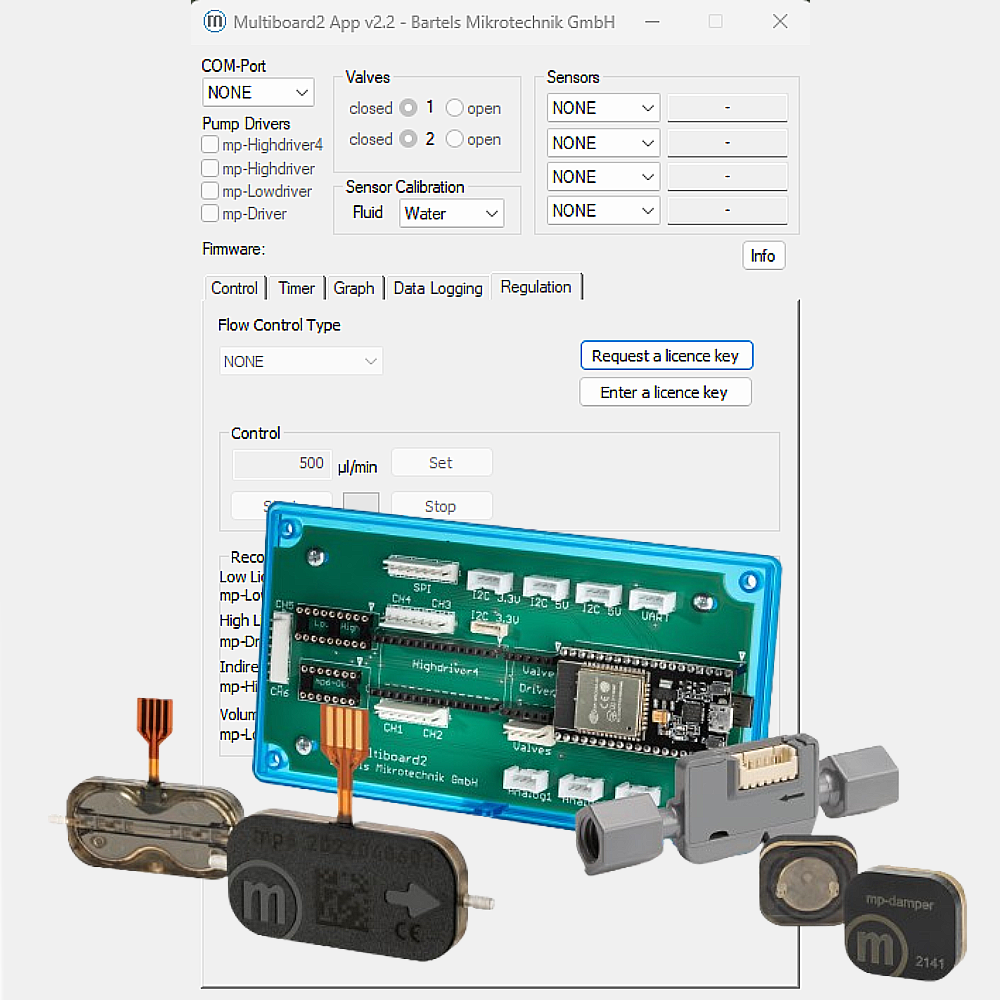Click the Info button

tap(763, 256)
